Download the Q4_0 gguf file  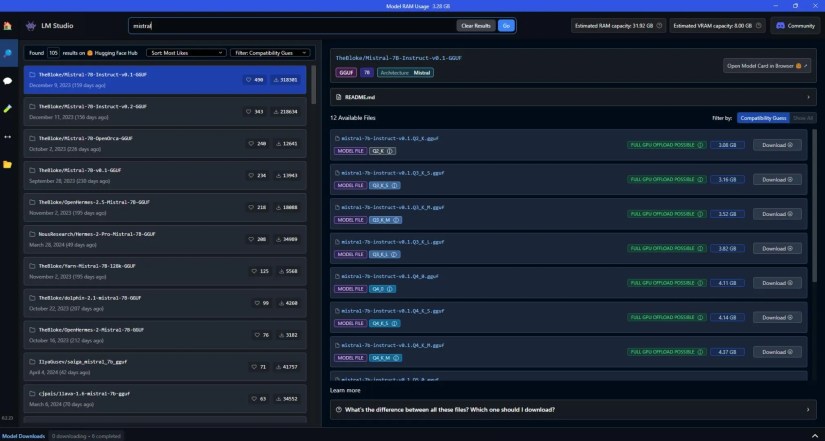point(777,283)
